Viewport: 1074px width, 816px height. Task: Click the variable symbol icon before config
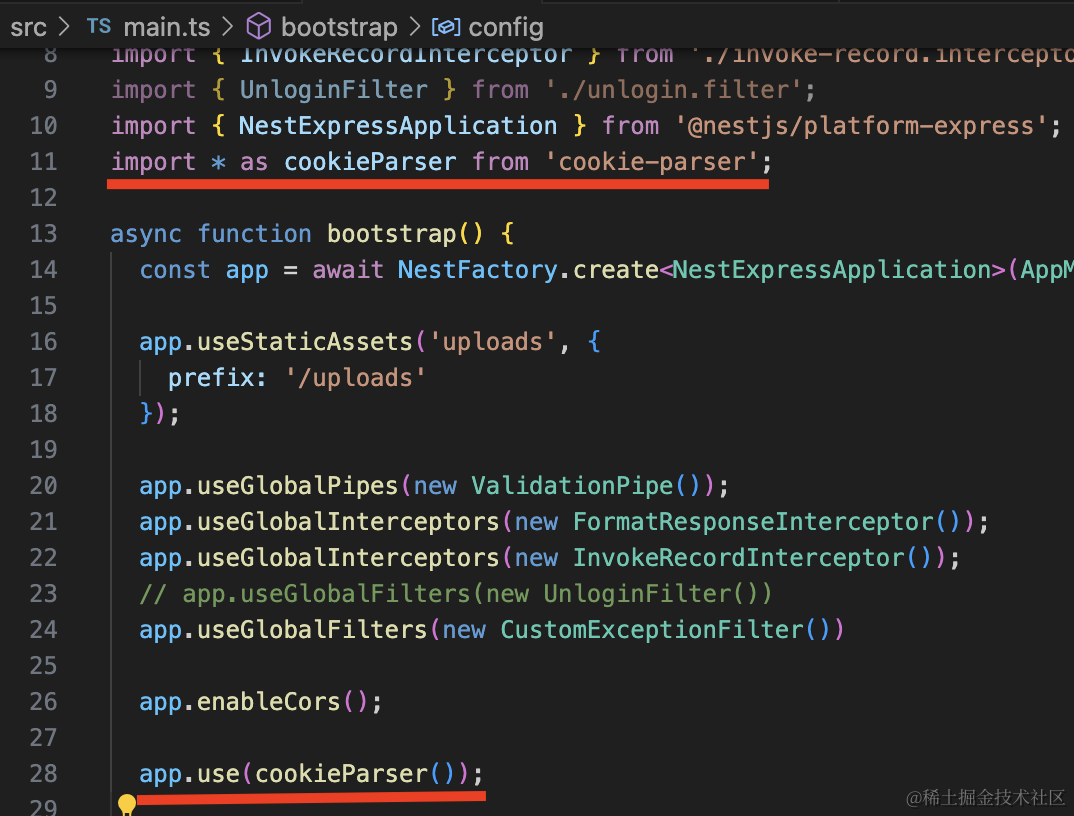(x=445, y=27)
